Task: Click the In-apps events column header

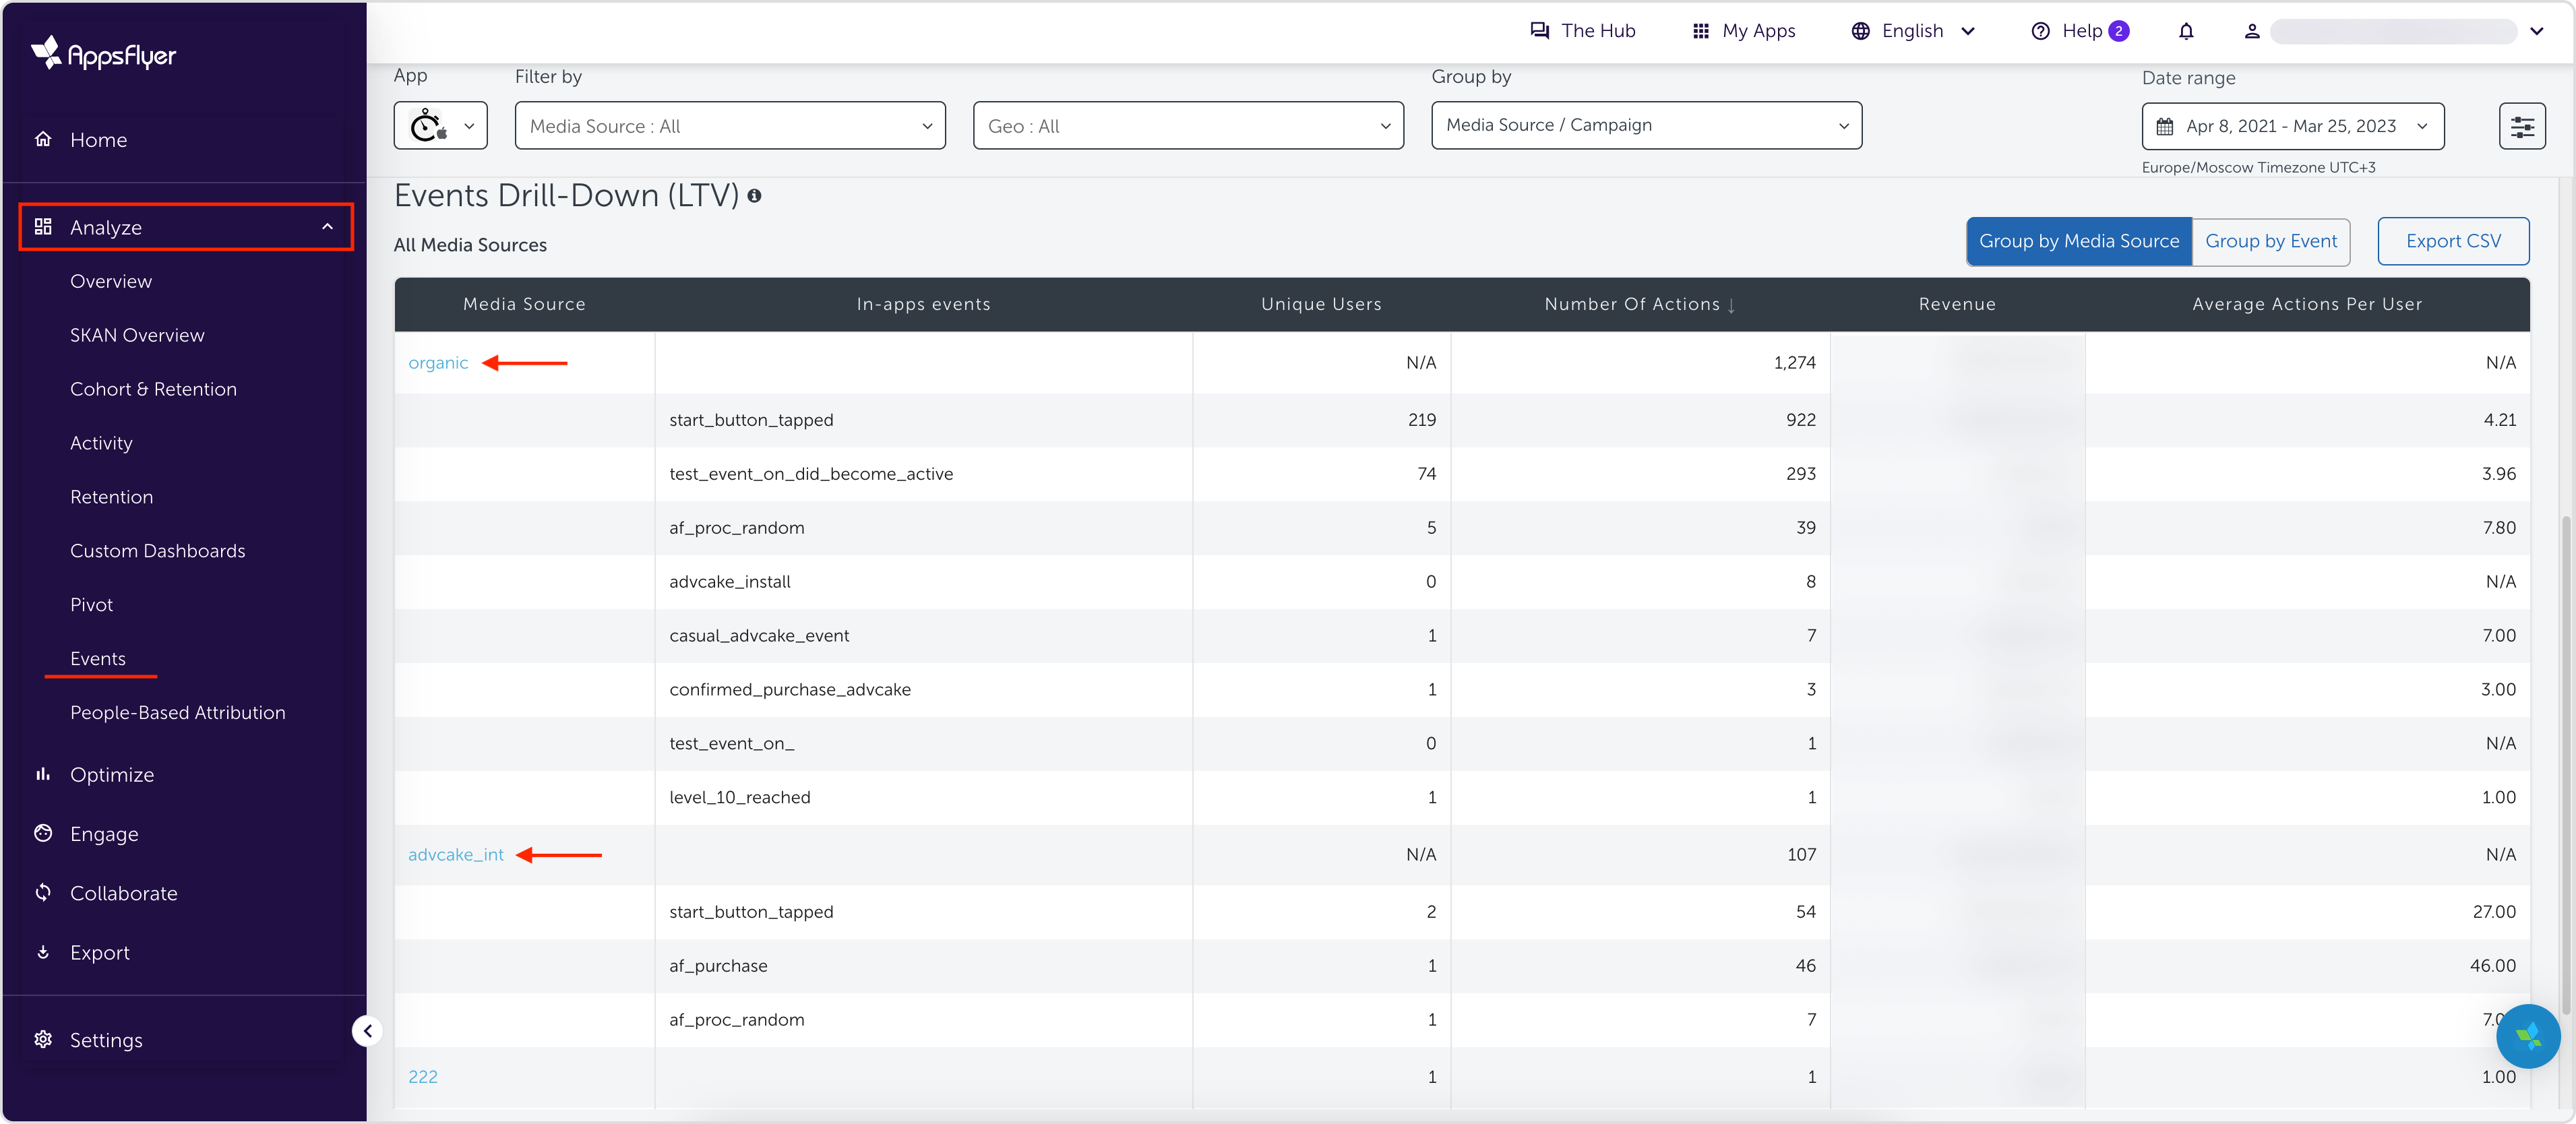Action: click(923, 304)
